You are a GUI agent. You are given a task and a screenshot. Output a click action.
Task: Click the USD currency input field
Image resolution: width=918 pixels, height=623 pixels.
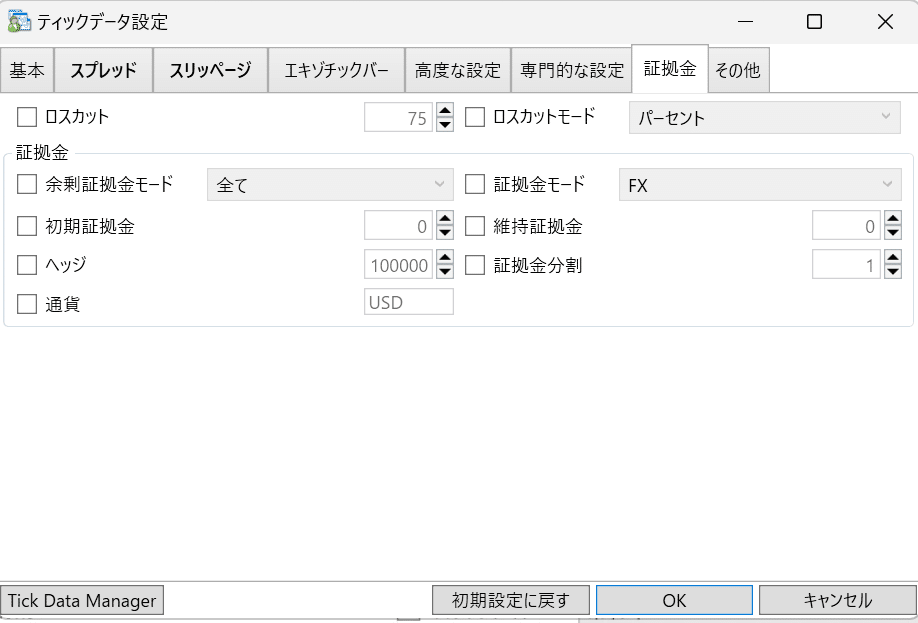coord(408,301)
